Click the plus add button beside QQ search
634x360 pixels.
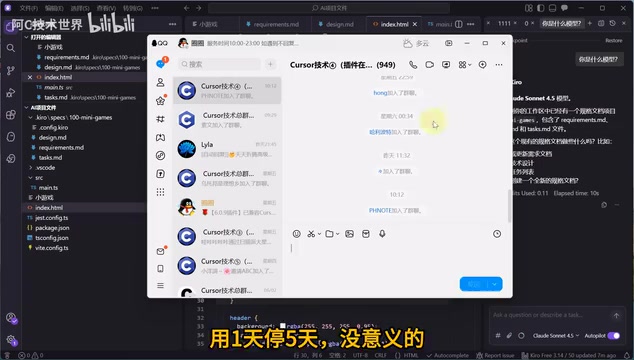[x=271, y=64]
